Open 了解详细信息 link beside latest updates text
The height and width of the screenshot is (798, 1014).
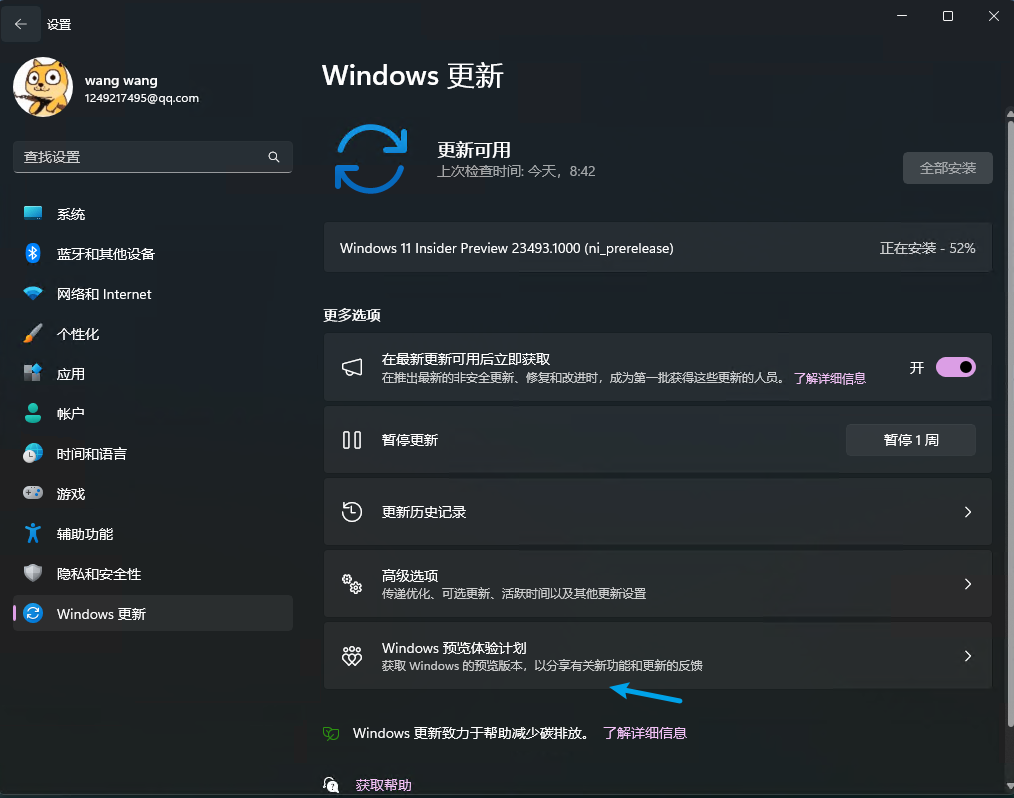coord(830,378)
